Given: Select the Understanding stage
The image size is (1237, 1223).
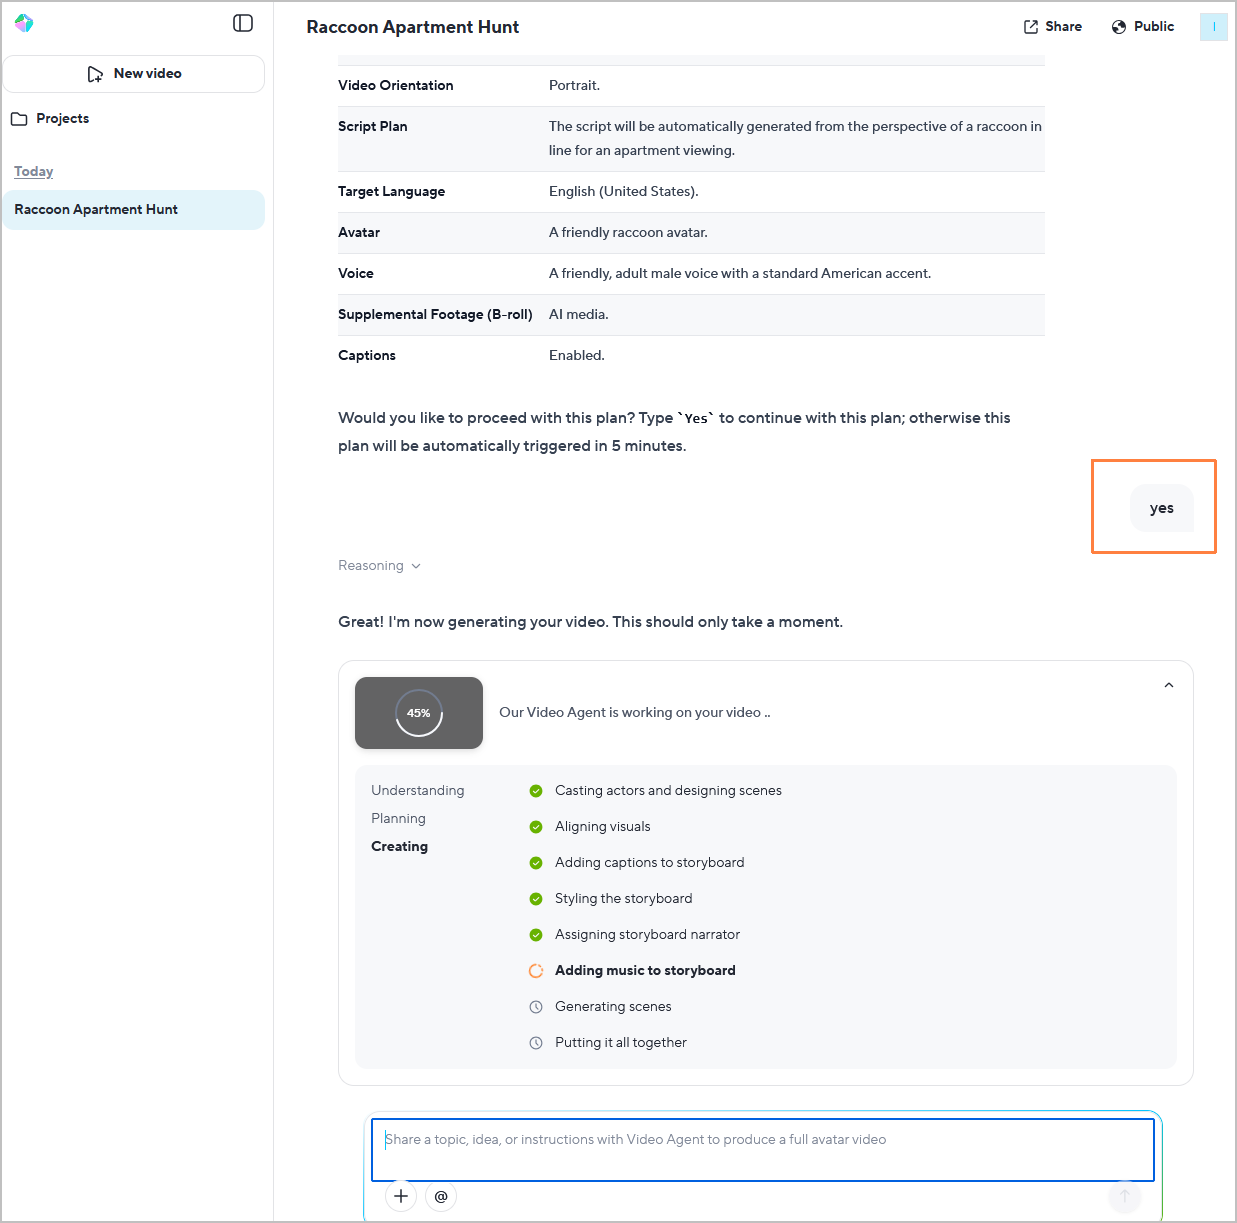Looking at the screenshot, I should [x=417, y=791].
